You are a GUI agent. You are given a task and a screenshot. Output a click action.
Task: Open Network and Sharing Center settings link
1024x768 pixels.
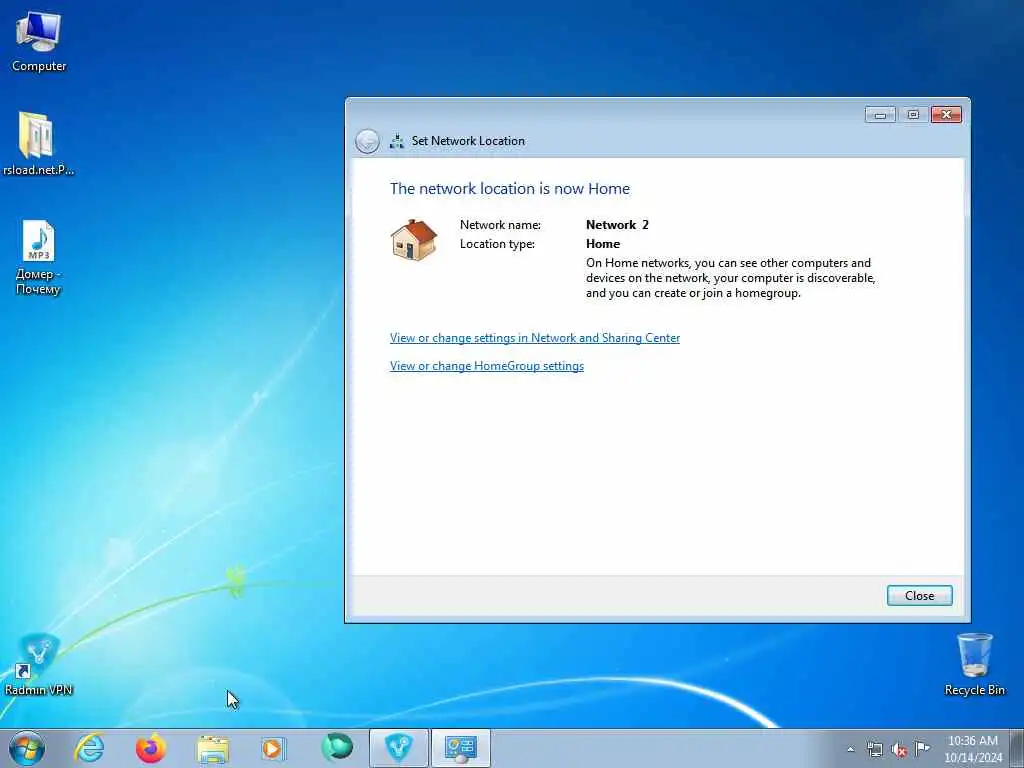click(x=535, y=338)
